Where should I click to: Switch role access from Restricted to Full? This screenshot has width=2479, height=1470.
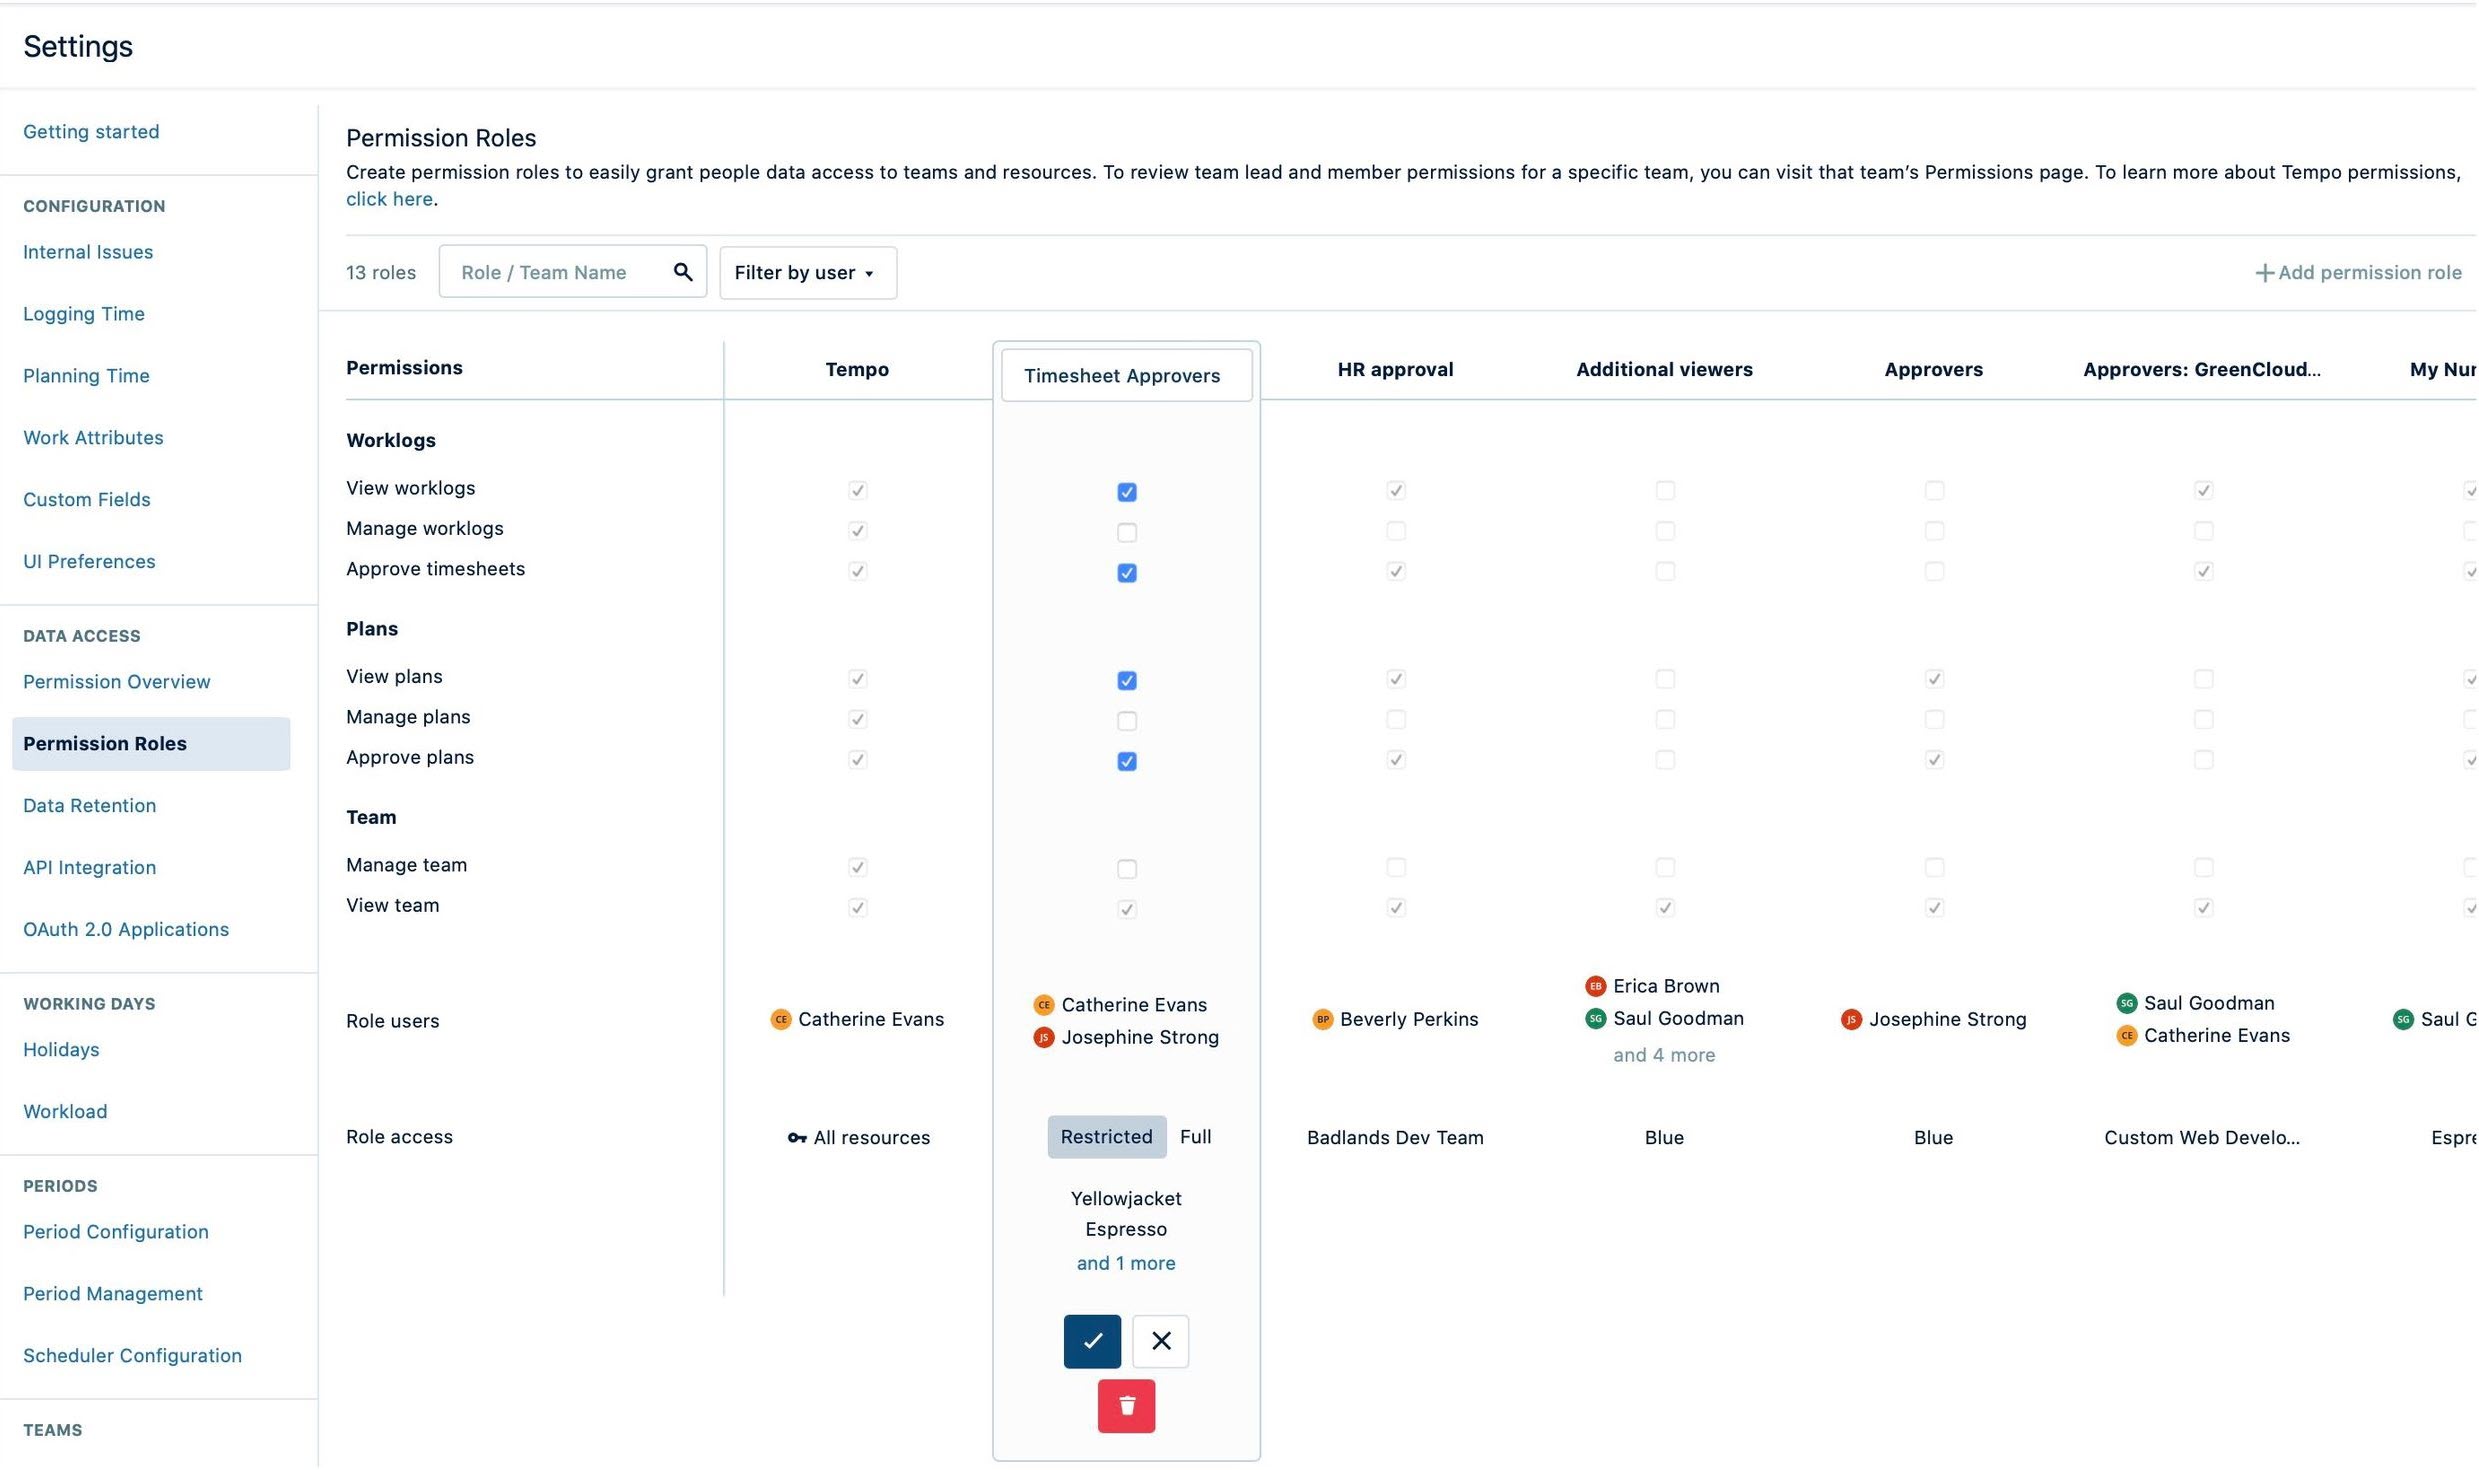tap(1196, 1137)
